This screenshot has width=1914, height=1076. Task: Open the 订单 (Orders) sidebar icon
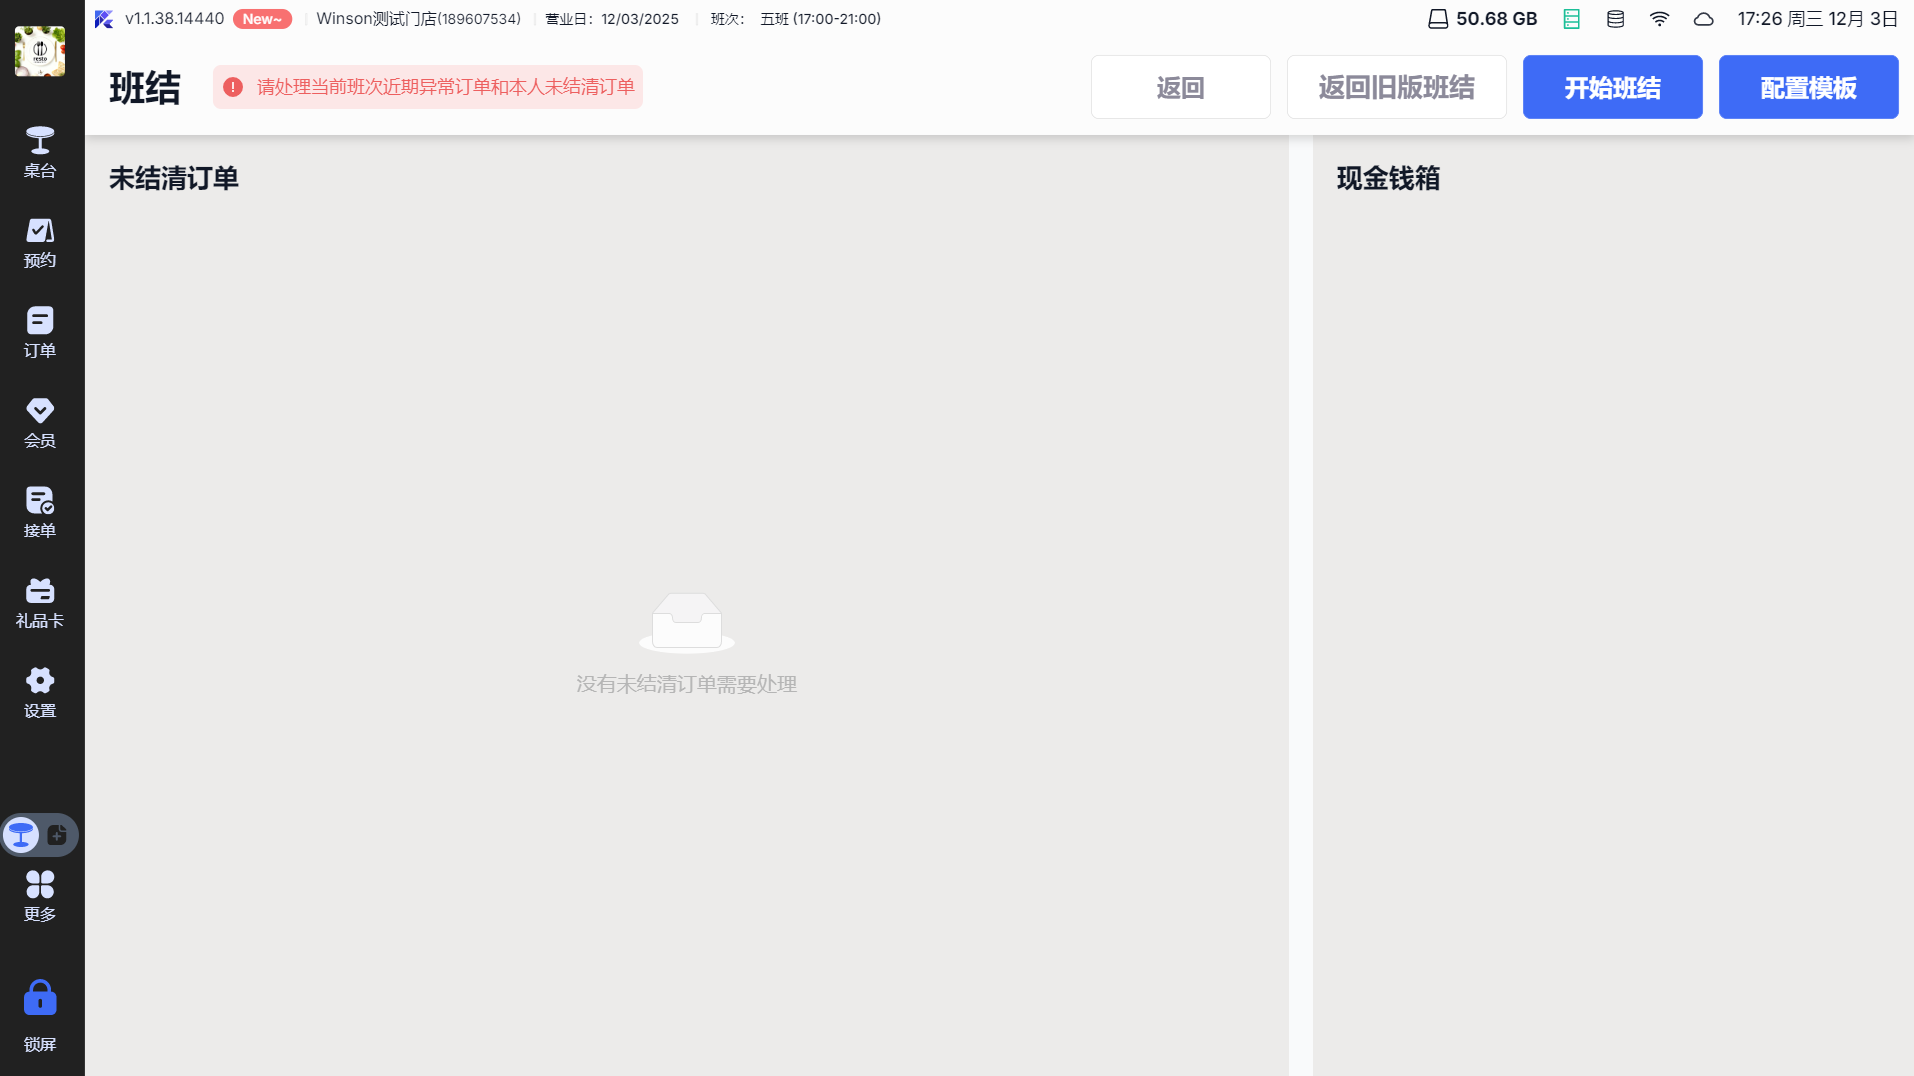(x=40, y=333)
